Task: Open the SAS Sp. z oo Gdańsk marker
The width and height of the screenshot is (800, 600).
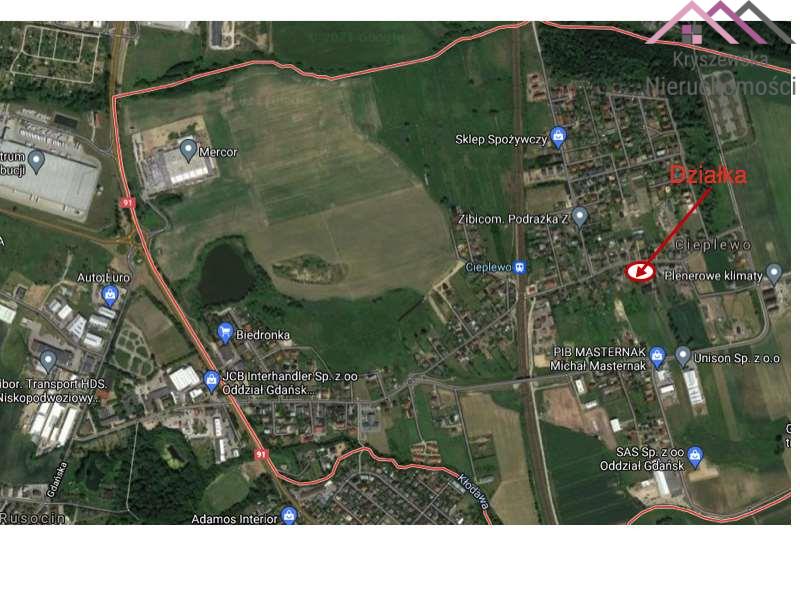Action: tap(694, 457)
